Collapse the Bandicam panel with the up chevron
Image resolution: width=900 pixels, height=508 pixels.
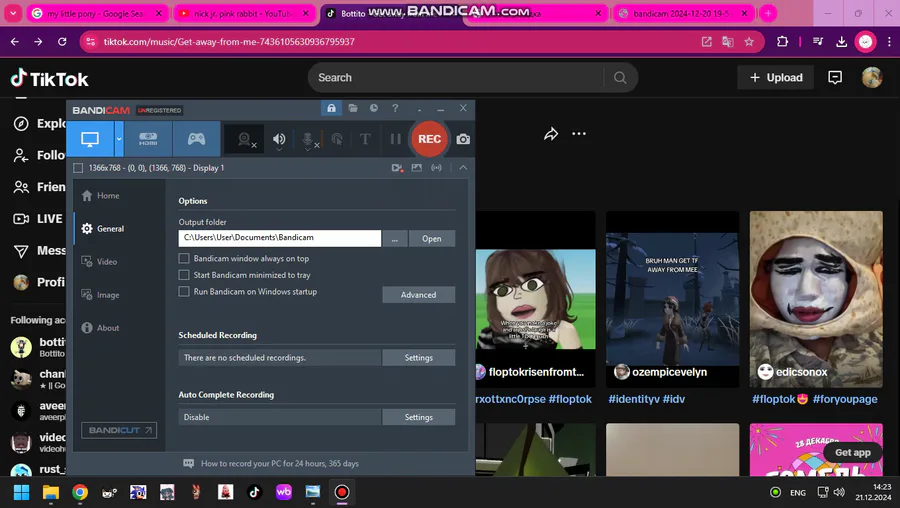[x=463, y=168]
